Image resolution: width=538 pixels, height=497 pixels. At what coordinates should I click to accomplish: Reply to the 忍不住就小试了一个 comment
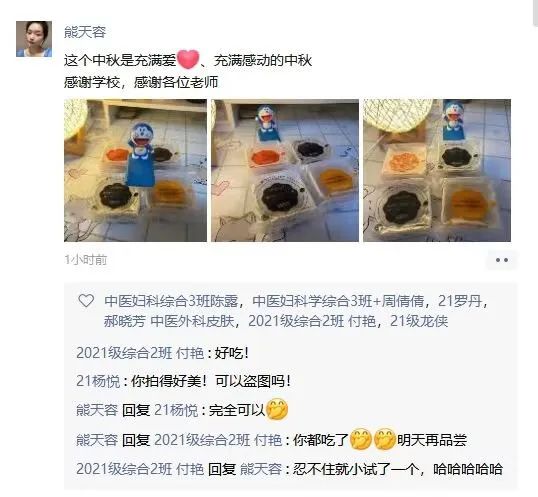click(x=289, y=469)
